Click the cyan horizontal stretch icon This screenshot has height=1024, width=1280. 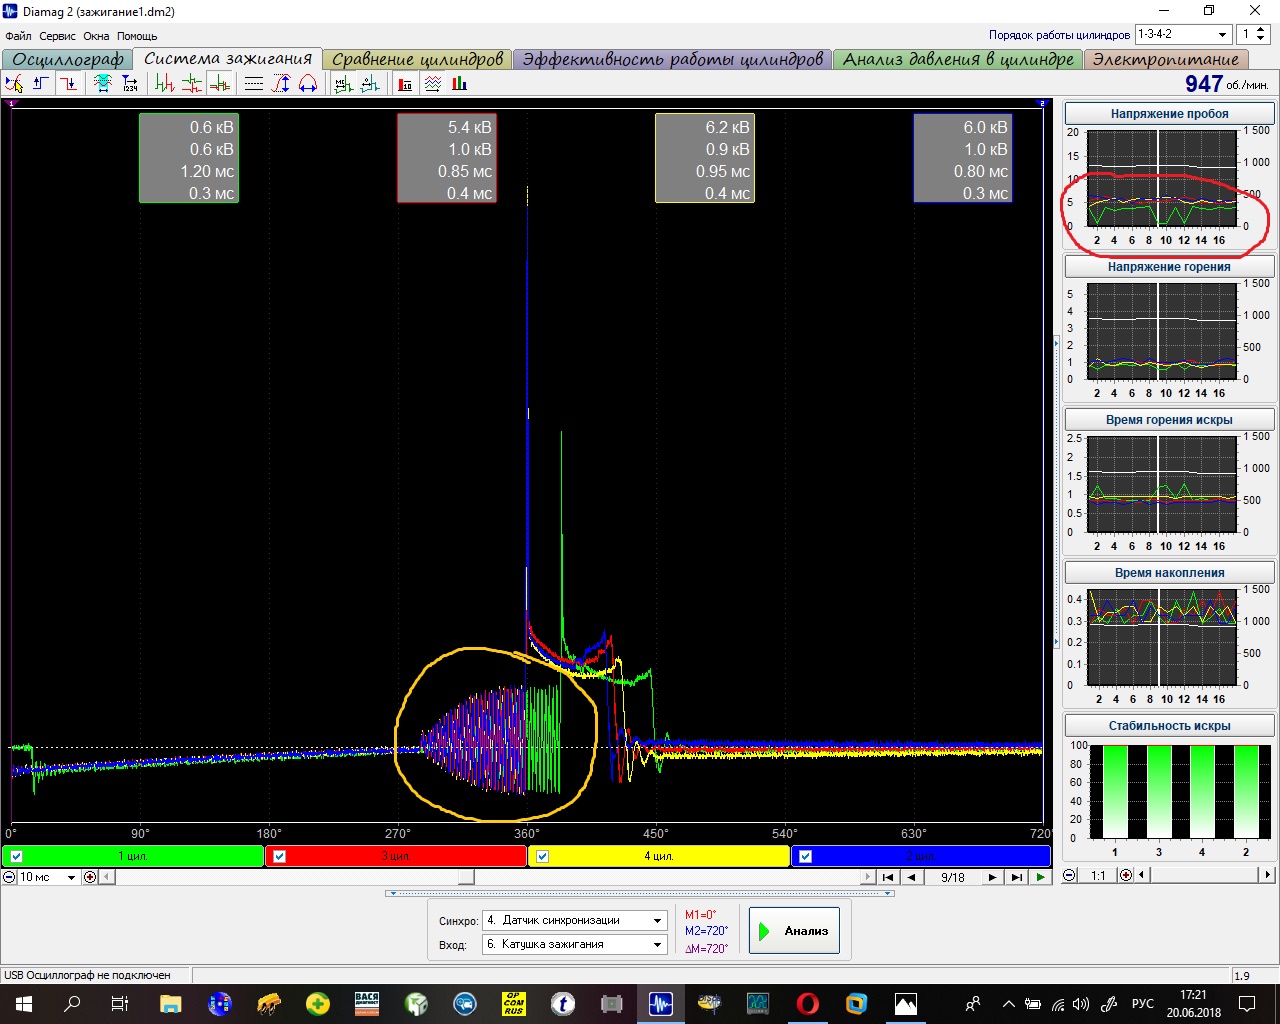pyautogui.click(x=103, y=84)
